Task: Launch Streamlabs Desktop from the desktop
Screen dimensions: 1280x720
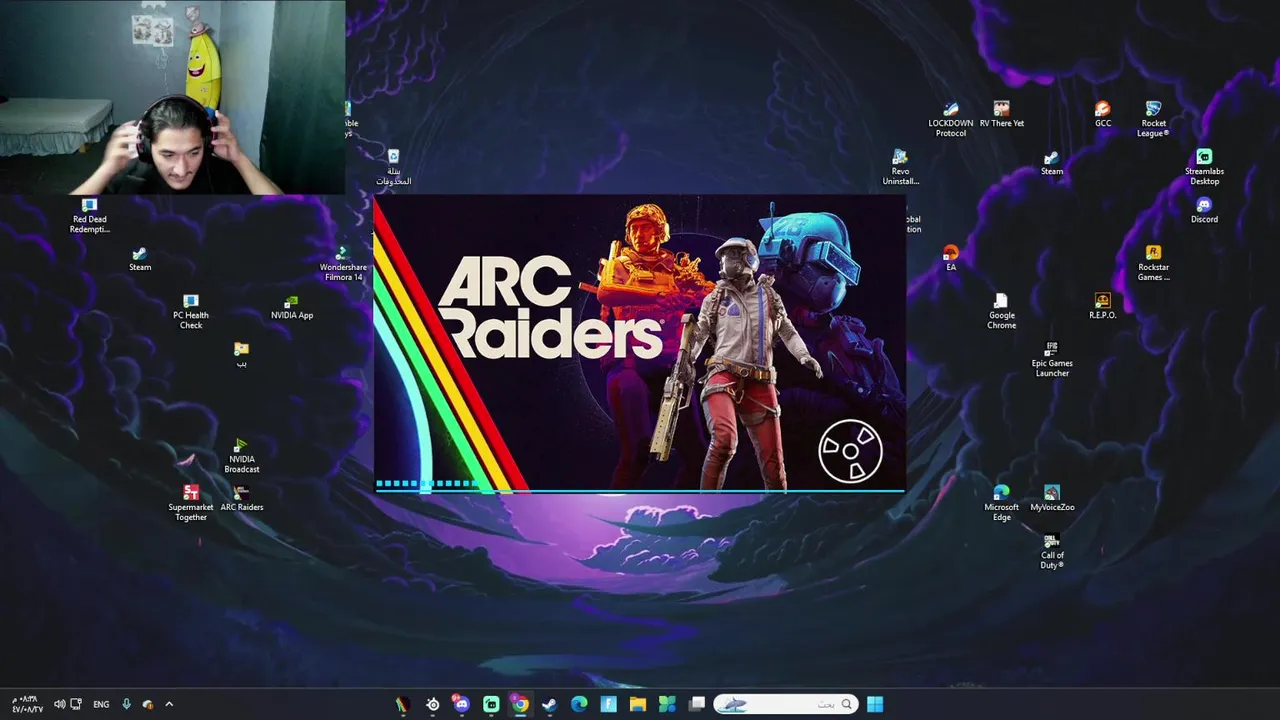Action: (x=1204, y=167)
